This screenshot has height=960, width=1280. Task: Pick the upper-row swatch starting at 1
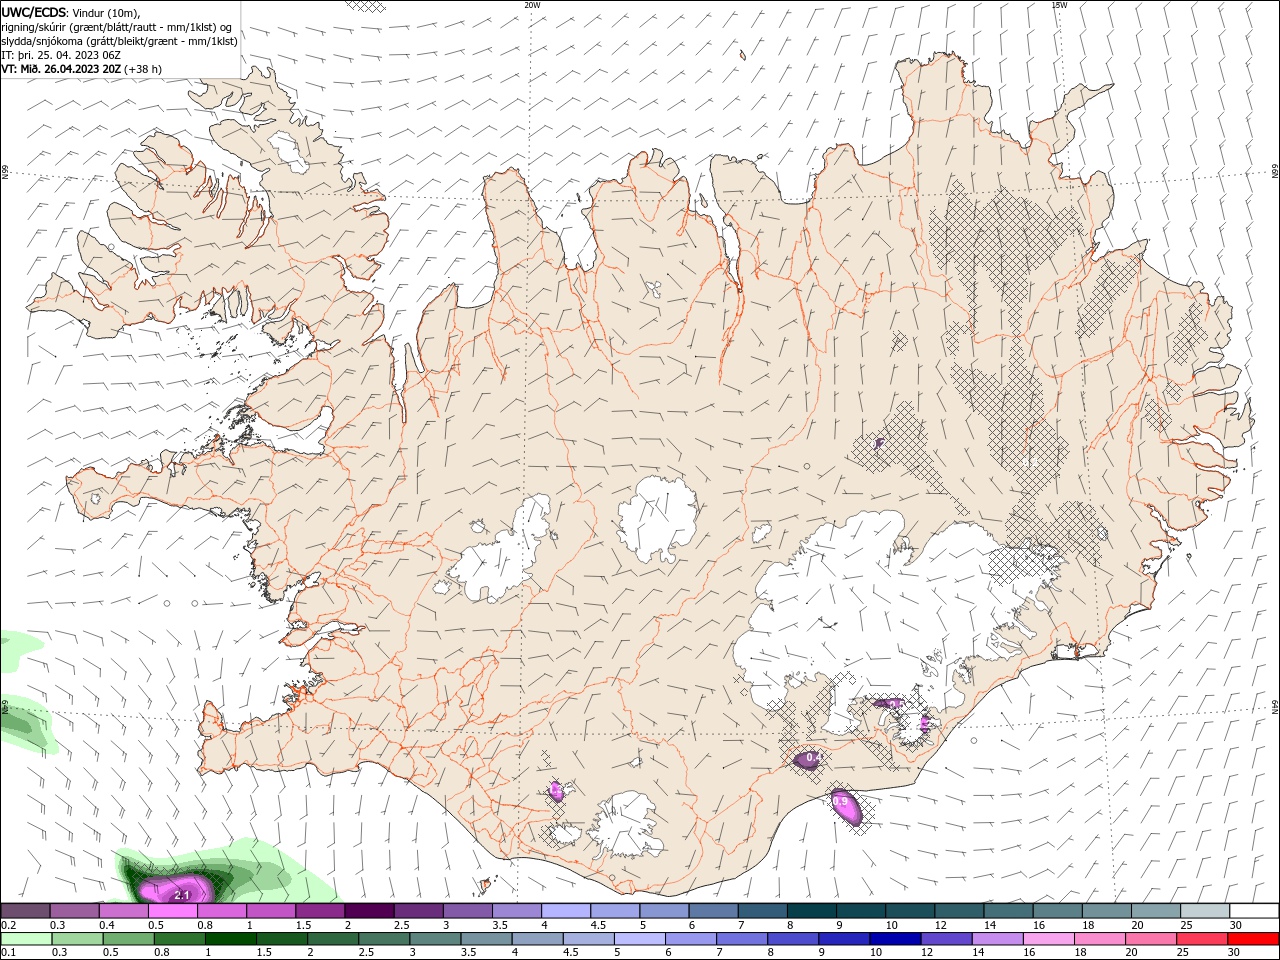tap(271, 911)
